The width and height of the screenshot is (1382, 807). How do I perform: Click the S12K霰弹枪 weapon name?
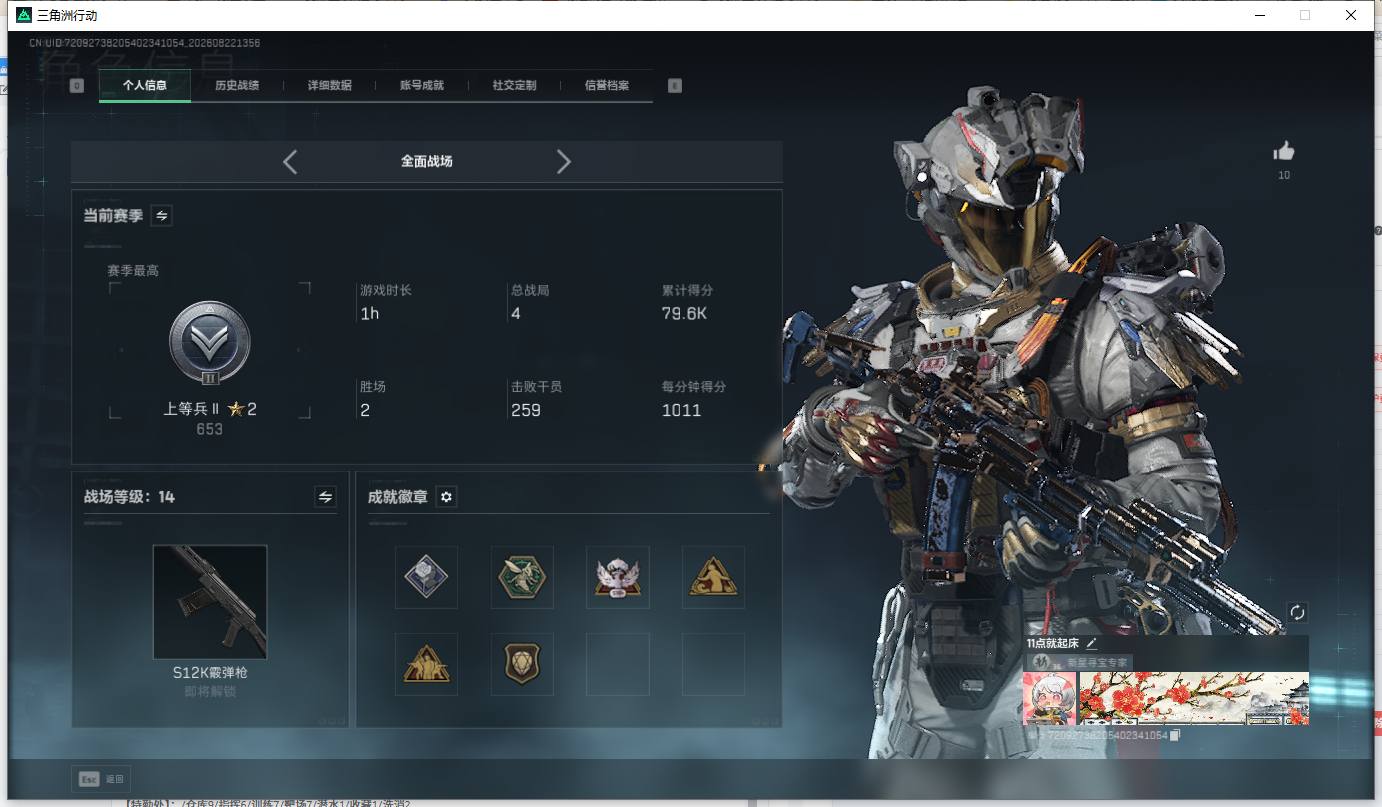point(210,673)
